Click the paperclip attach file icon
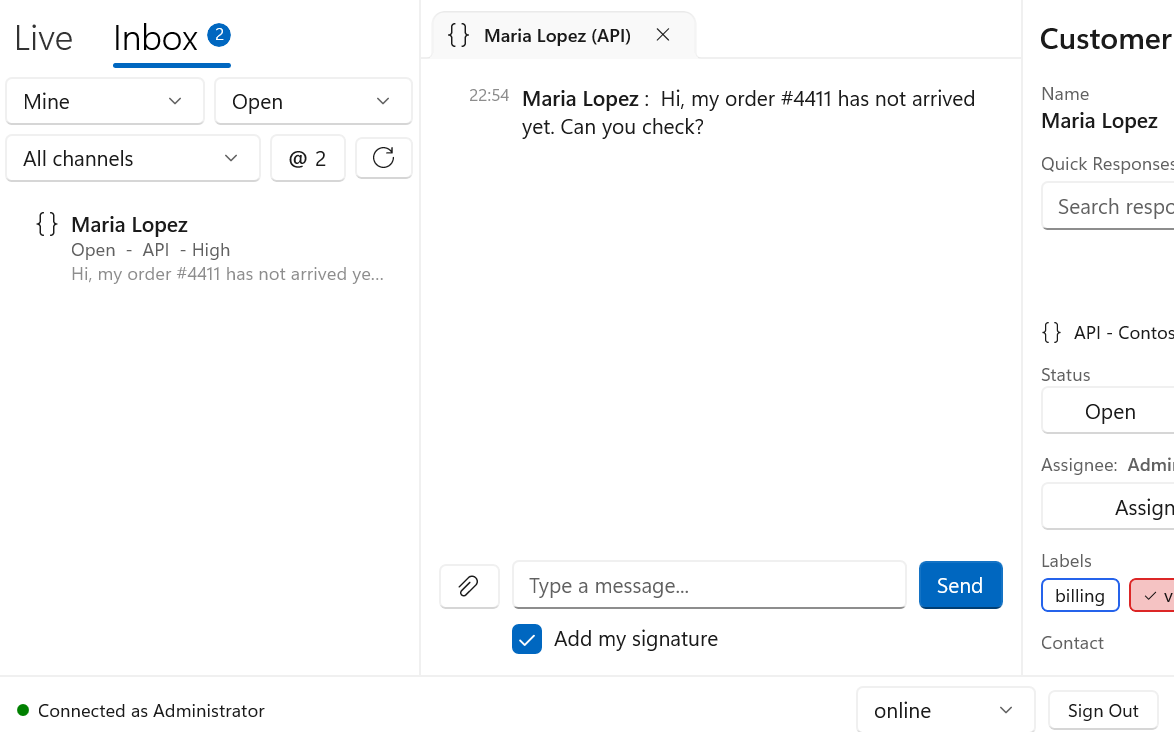Viewport: 1174px width, 732px height. 469,585
